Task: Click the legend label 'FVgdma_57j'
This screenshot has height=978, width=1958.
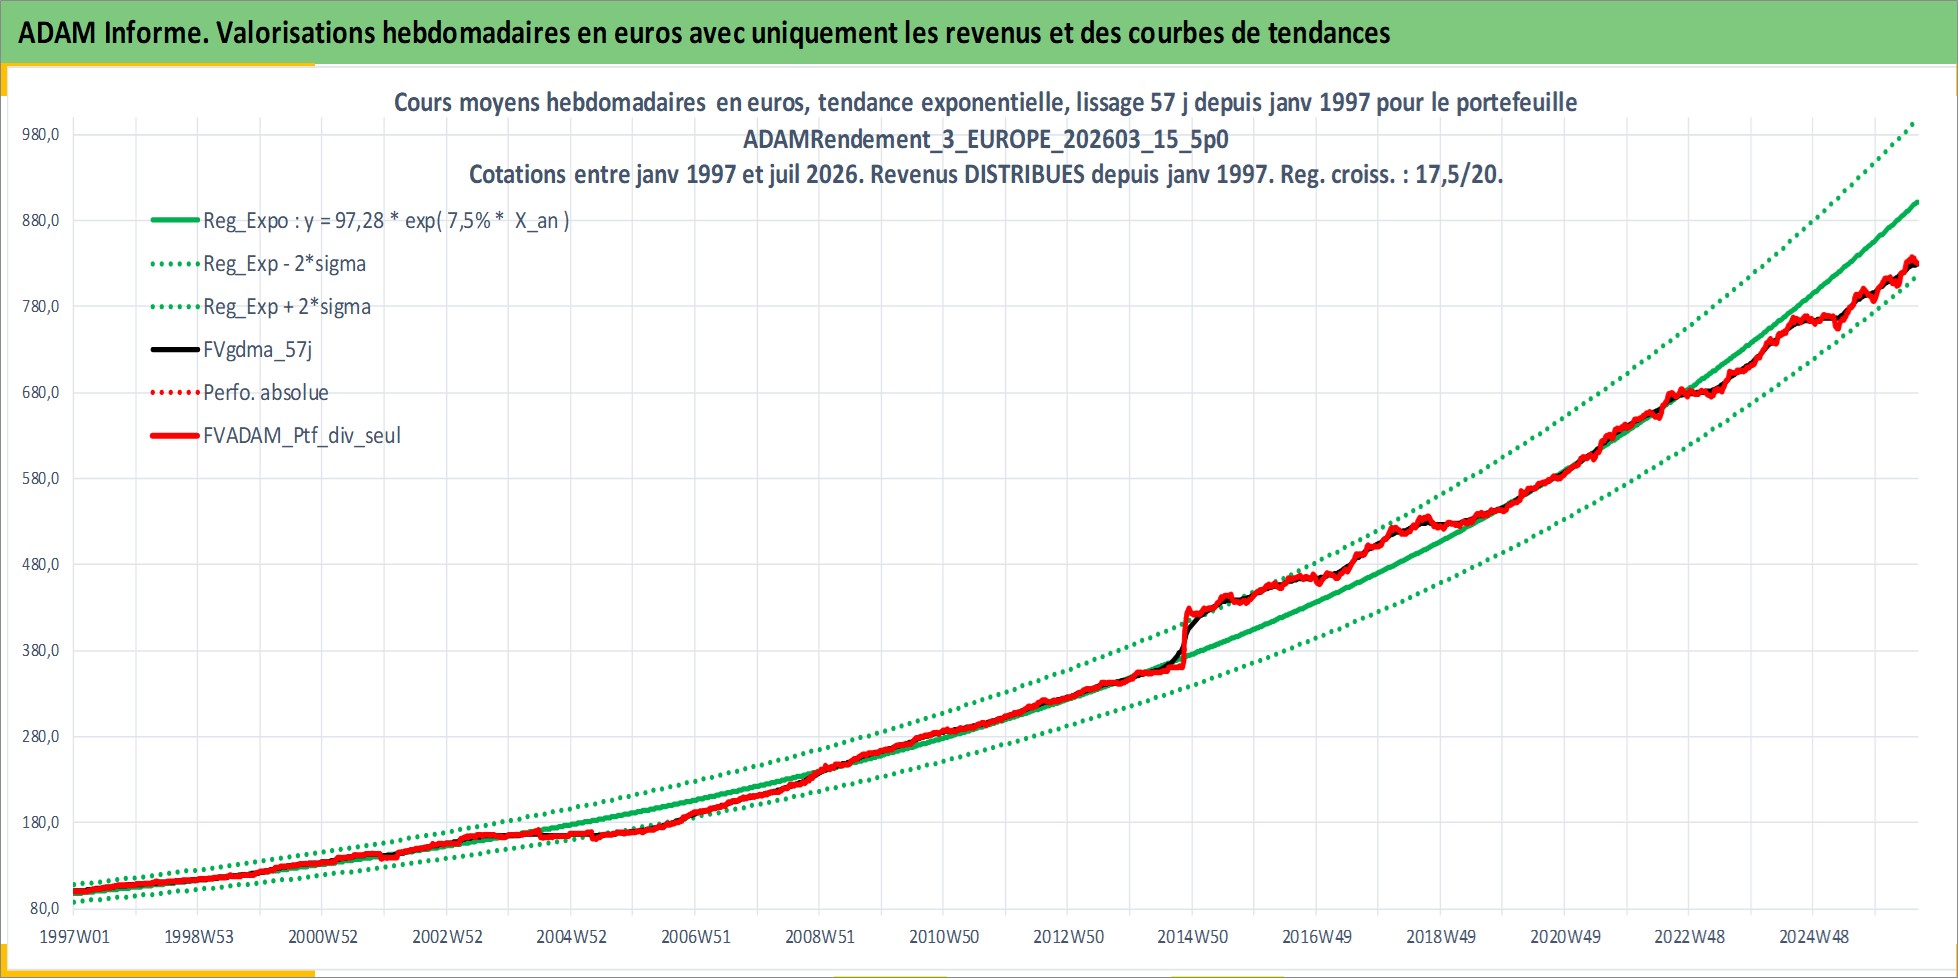Action: [258, 350]
